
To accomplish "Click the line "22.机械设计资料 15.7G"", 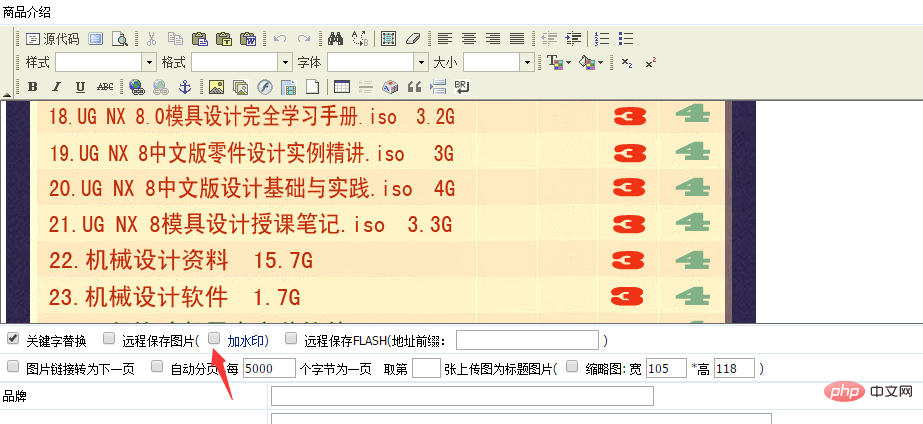I will coord(181,260).
